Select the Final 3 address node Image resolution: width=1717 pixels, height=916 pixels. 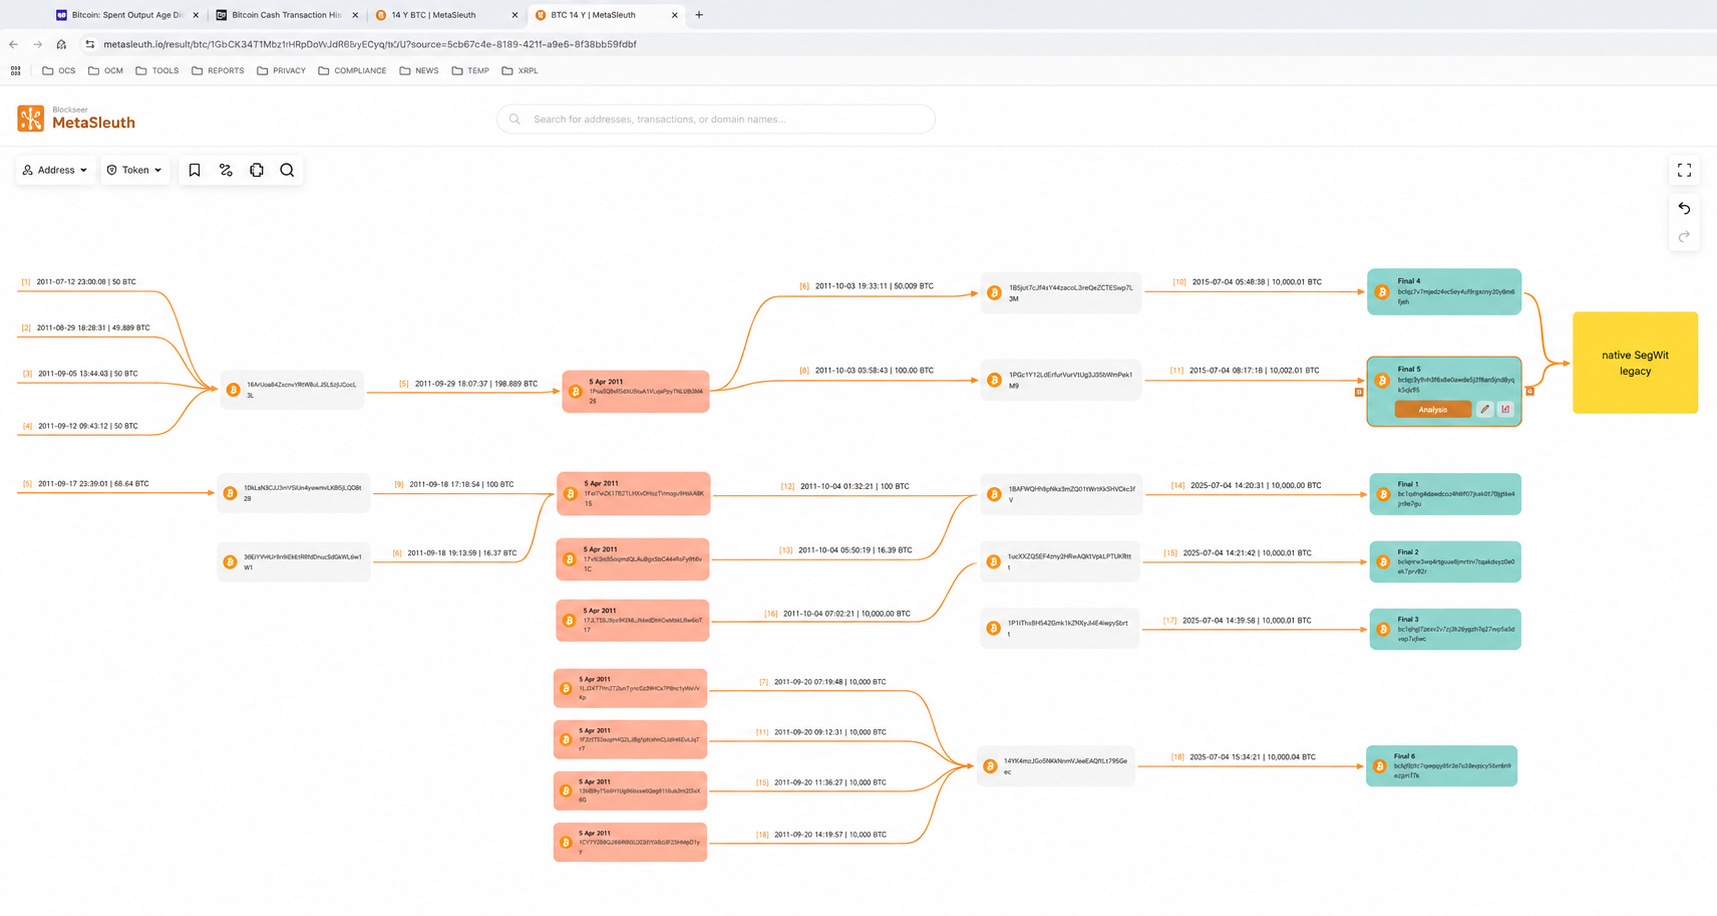tap(1445, 629)
